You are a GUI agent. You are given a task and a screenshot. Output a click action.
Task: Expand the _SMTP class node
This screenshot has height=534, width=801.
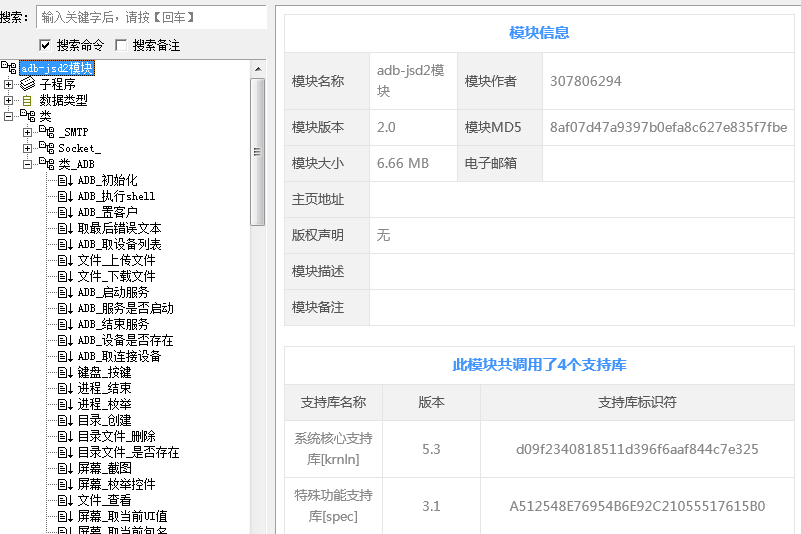[x=28, y=132]
